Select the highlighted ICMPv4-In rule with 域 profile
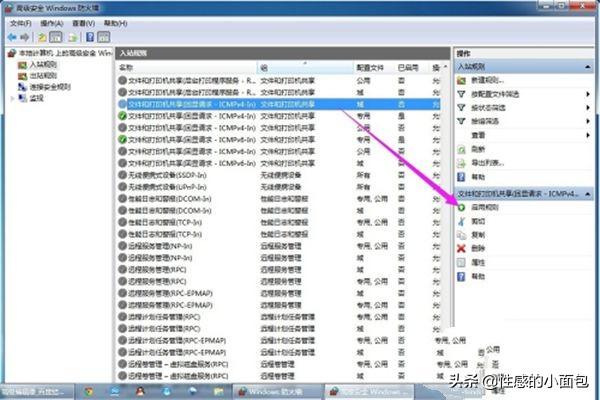This screenshot has width=600, height=400. (x=279, y=104)
